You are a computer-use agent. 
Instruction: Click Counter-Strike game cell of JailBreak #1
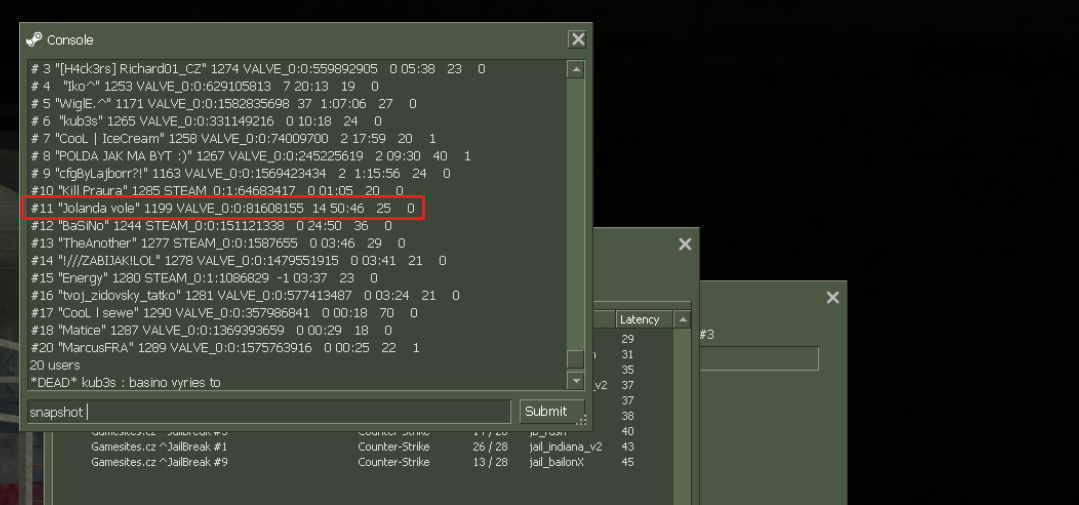pos(394,447)
